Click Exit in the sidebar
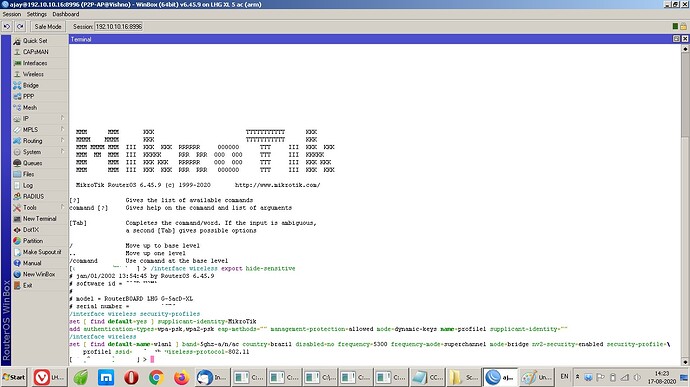Image resolution: width=690 pixels, height=387 pixels. pos(27,285)
